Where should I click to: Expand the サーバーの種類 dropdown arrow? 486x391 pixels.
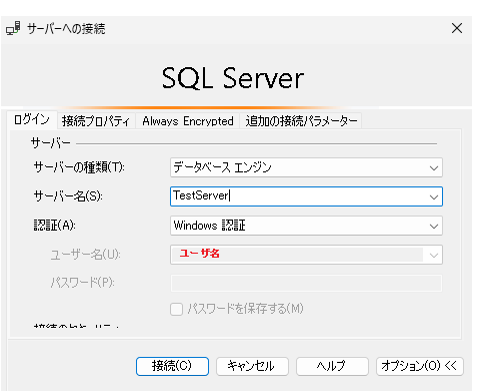point(434,168)
